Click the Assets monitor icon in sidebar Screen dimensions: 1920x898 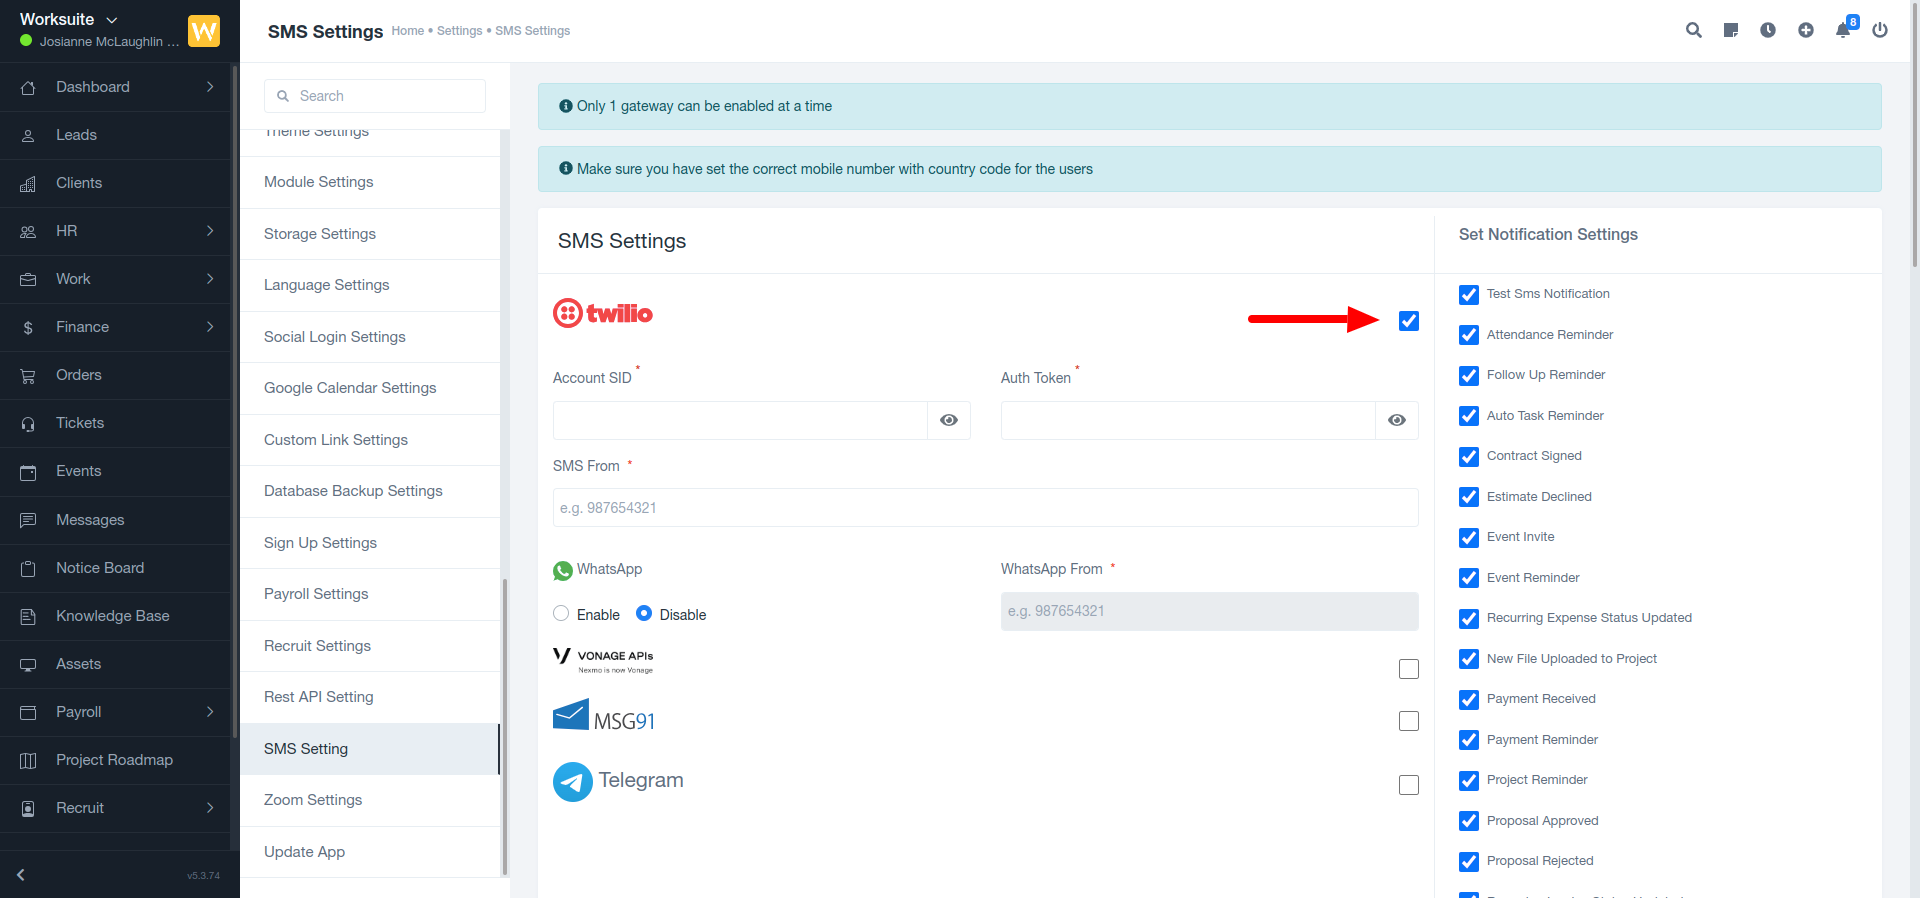pos(28,664)
